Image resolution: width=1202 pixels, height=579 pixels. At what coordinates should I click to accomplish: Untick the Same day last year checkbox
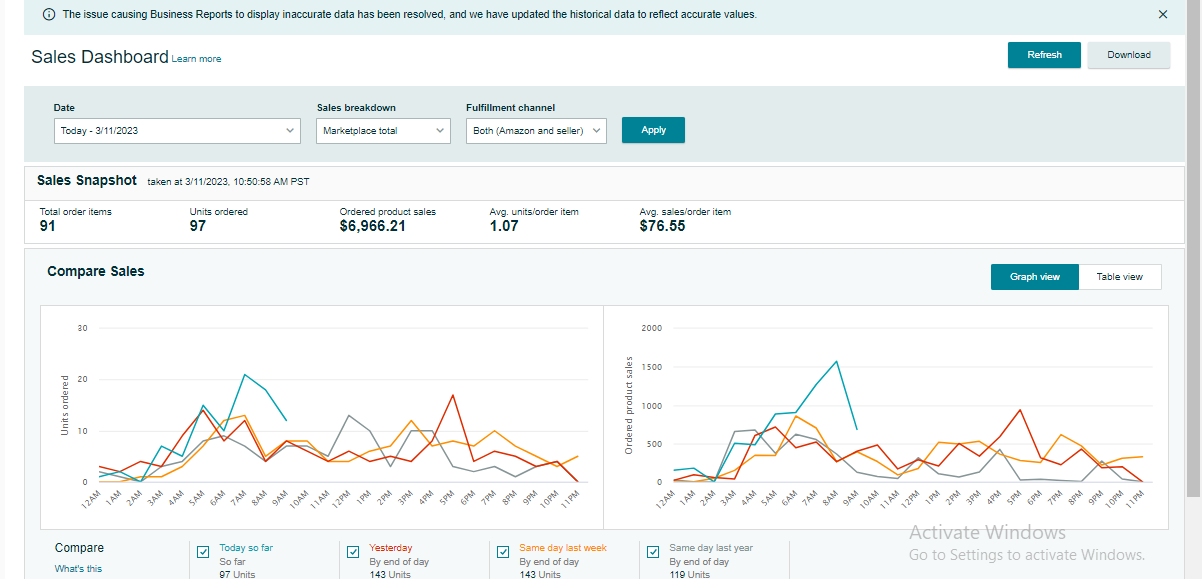coord(654,551)
